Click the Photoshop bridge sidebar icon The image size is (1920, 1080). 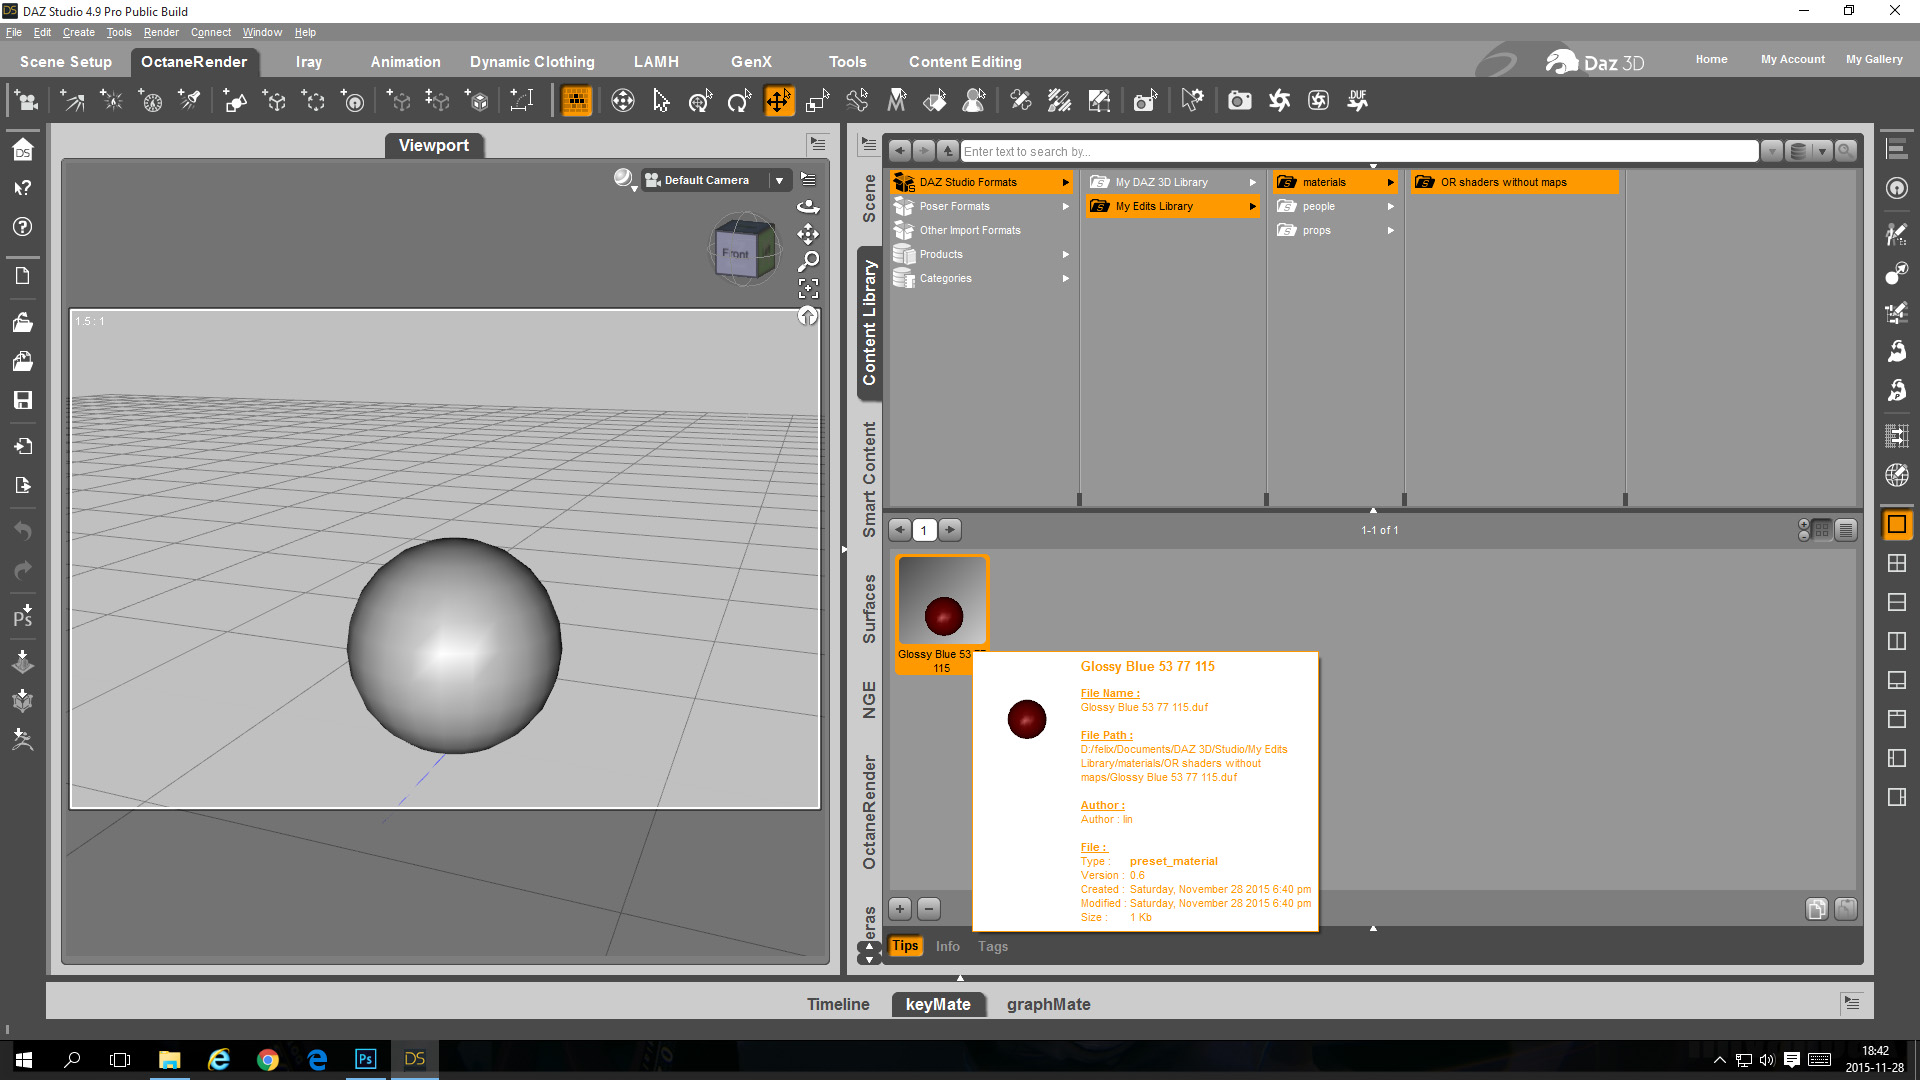(x=22, y=616)
